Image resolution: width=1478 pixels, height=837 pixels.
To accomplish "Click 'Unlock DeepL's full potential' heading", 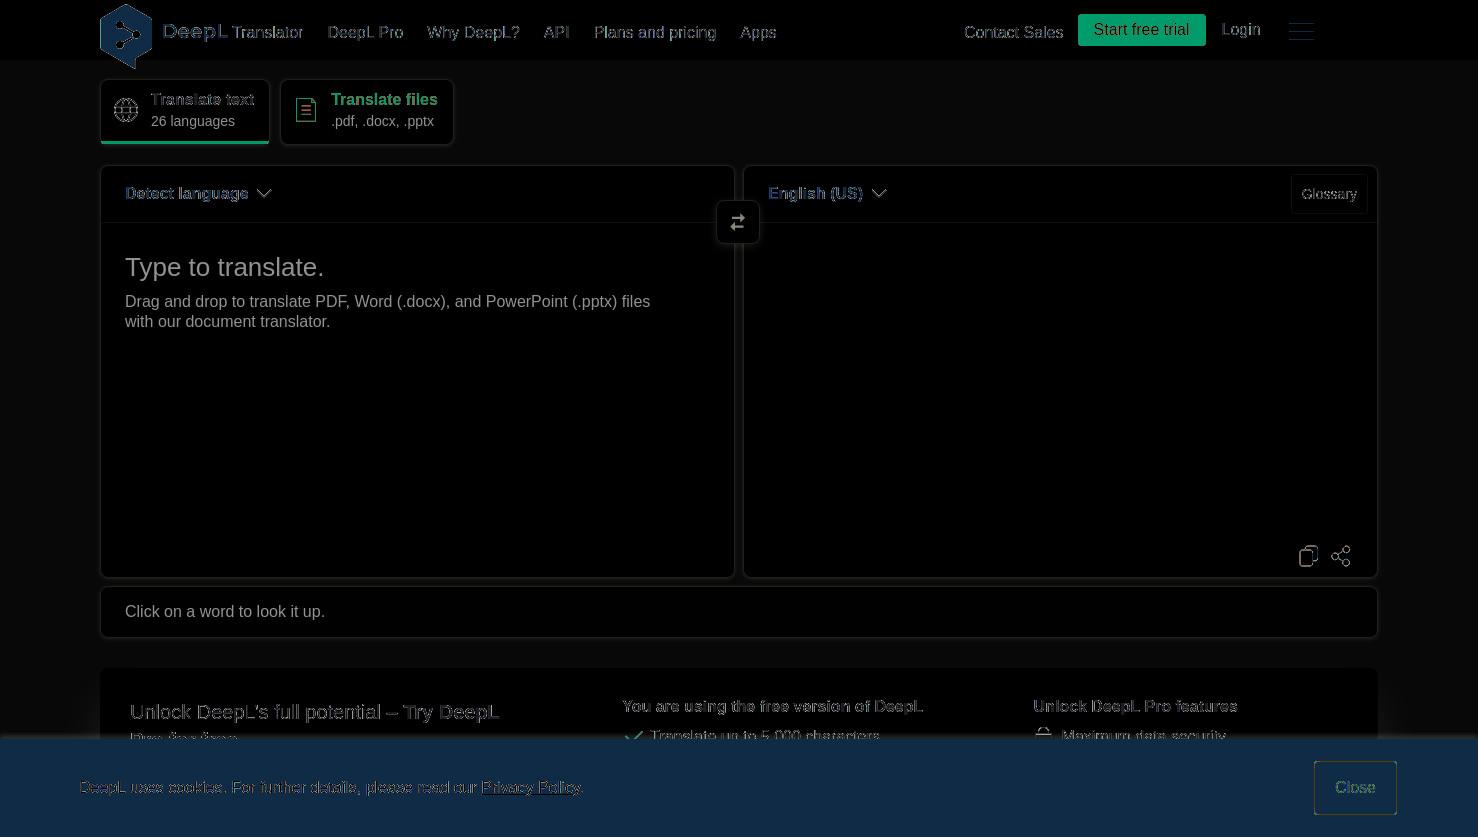I will click(x=314, y=712).
